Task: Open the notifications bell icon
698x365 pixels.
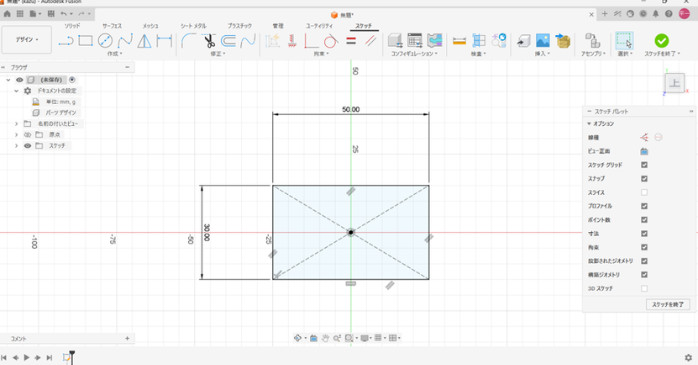Action: 656,14
